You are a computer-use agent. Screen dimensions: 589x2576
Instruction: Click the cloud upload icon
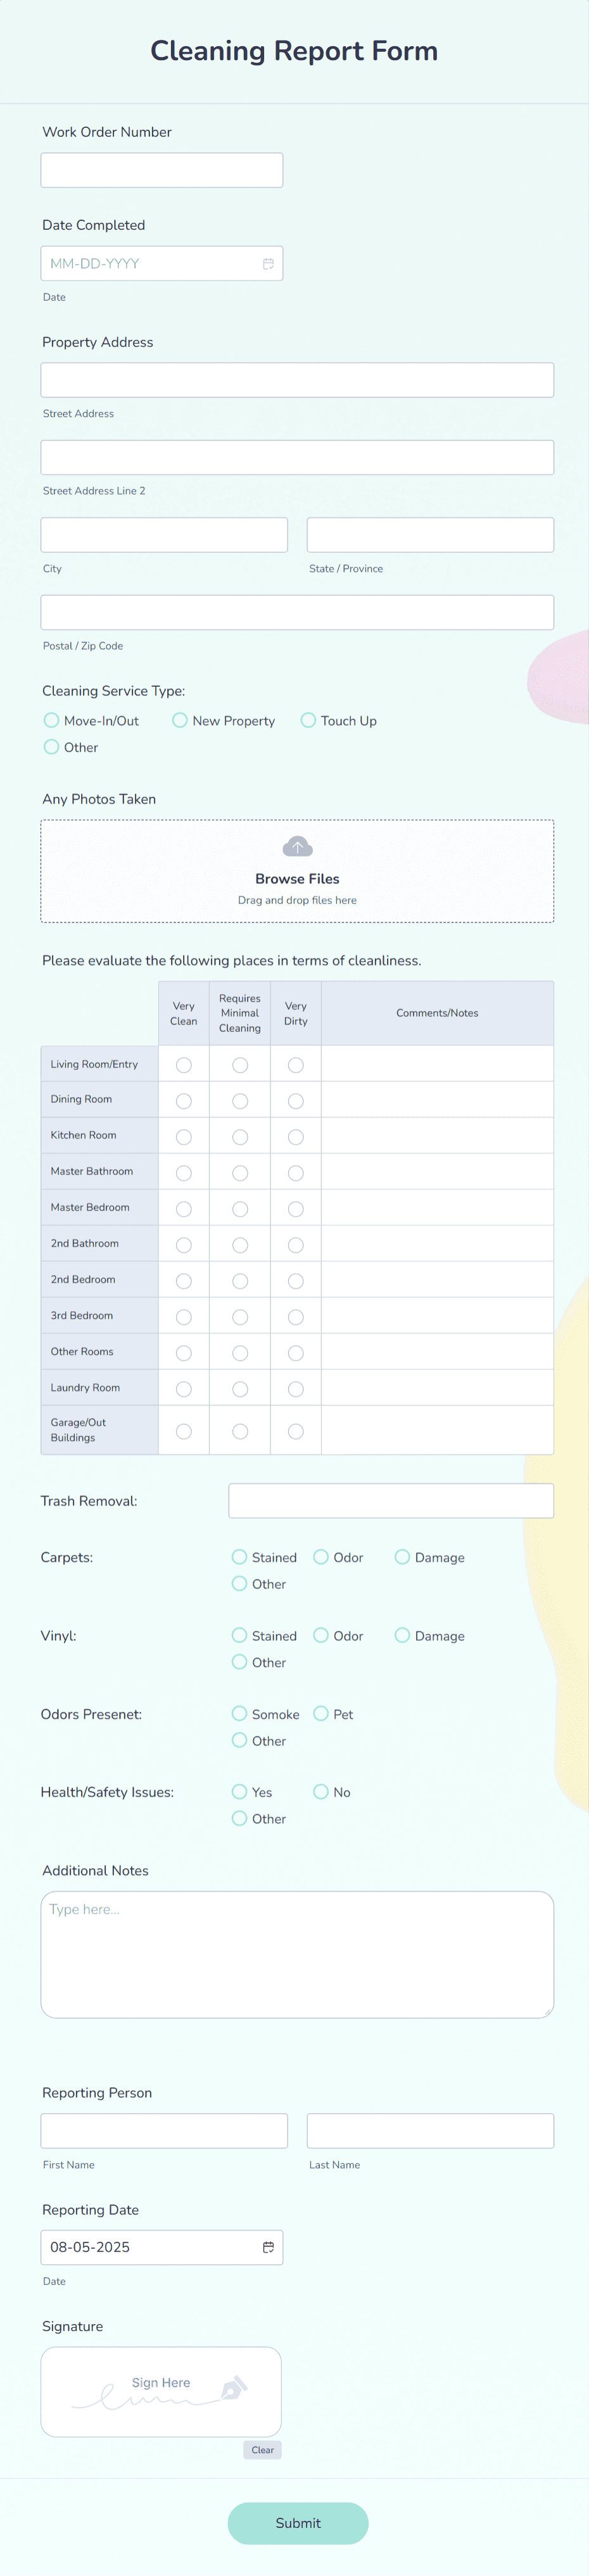[297, 847]
